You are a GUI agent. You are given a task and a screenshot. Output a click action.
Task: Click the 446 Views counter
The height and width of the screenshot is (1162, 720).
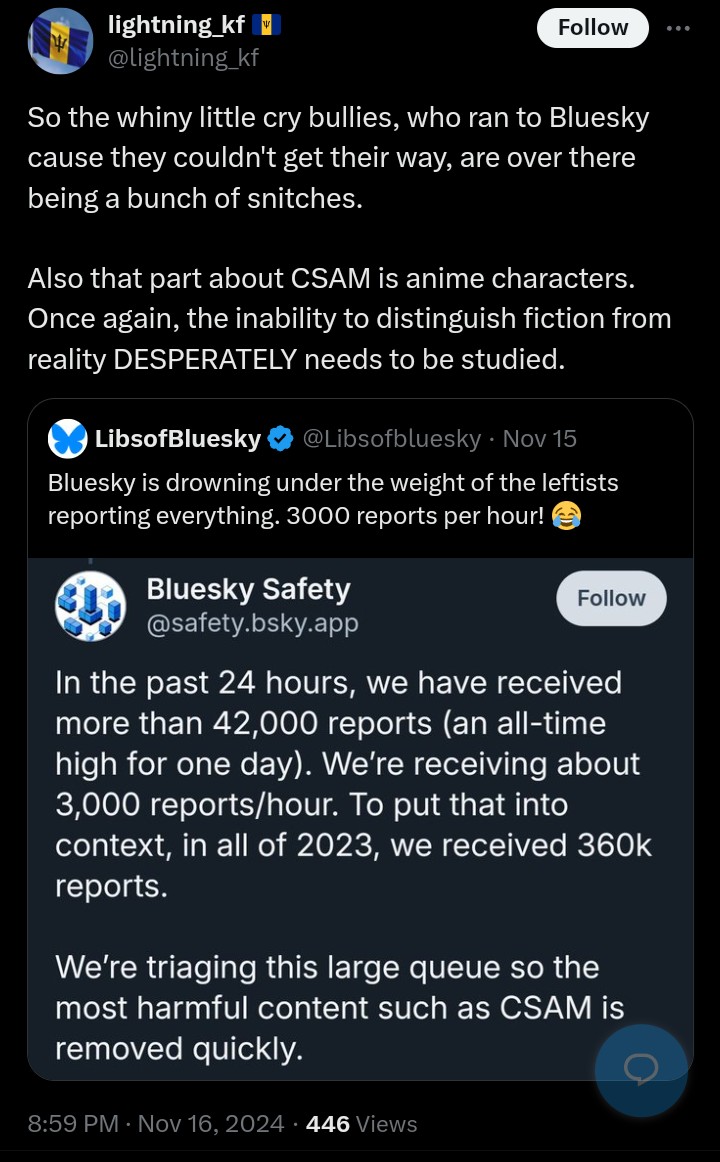tap(361, 1123)
